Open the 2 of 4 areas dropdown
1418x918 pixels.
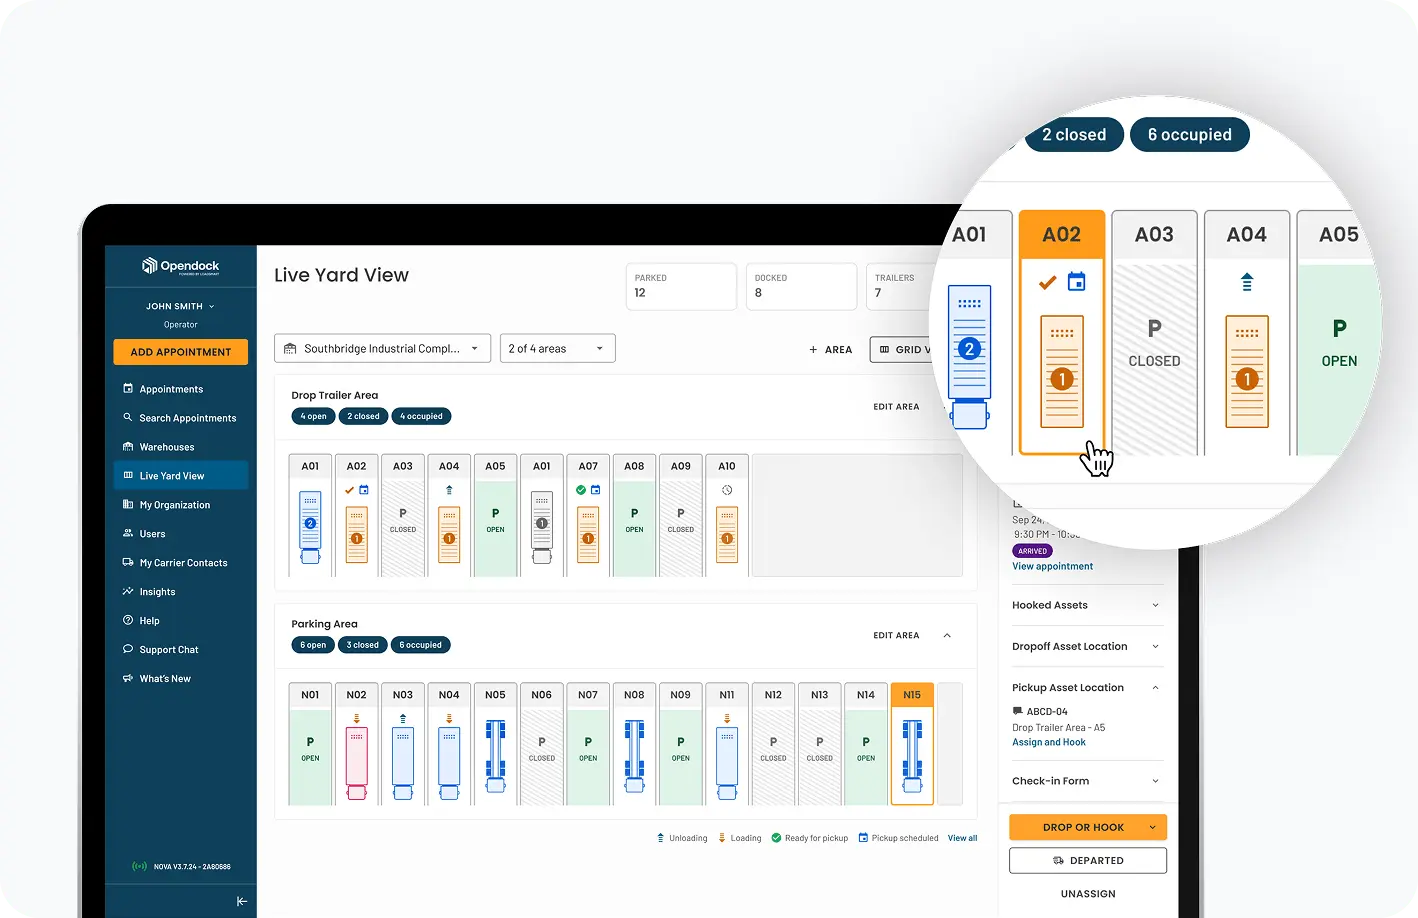click(x=557, y=348)
